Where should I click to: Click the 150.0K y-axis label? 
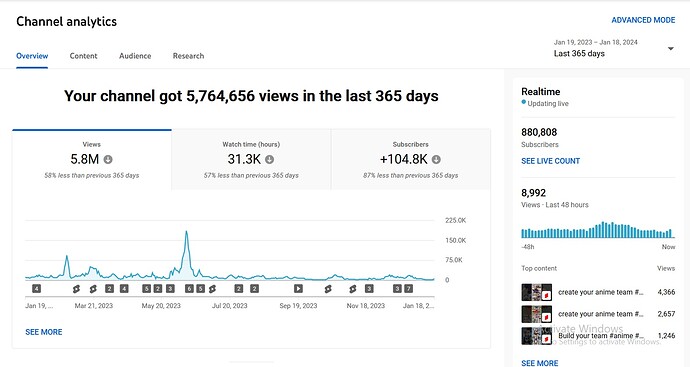[455, 240]
